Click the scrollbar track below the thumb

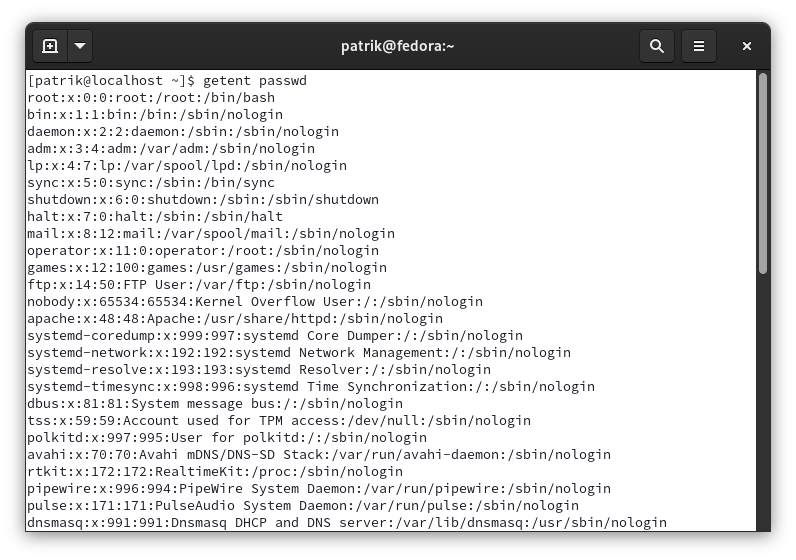point(762,401)
